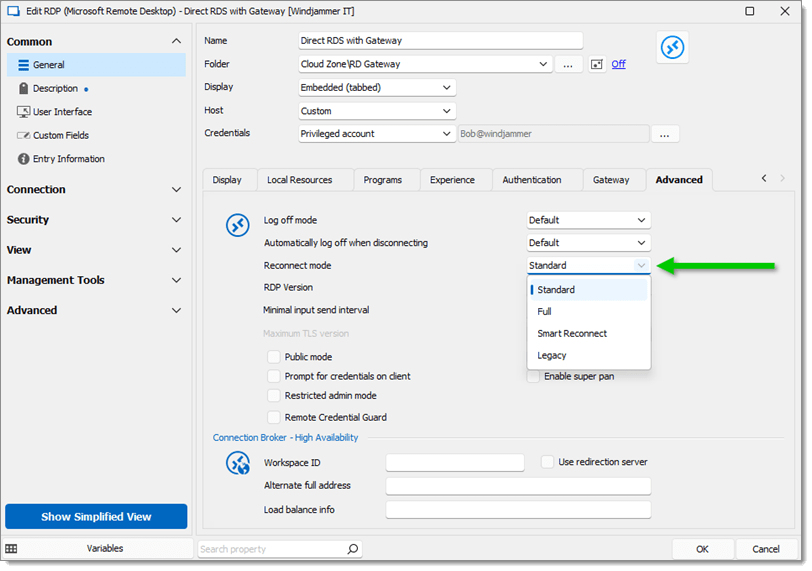Screen dimensions: 812x571
Task: Click the folder picker icon next to Off
Action: pyautogui.click(x=597, y=64)
